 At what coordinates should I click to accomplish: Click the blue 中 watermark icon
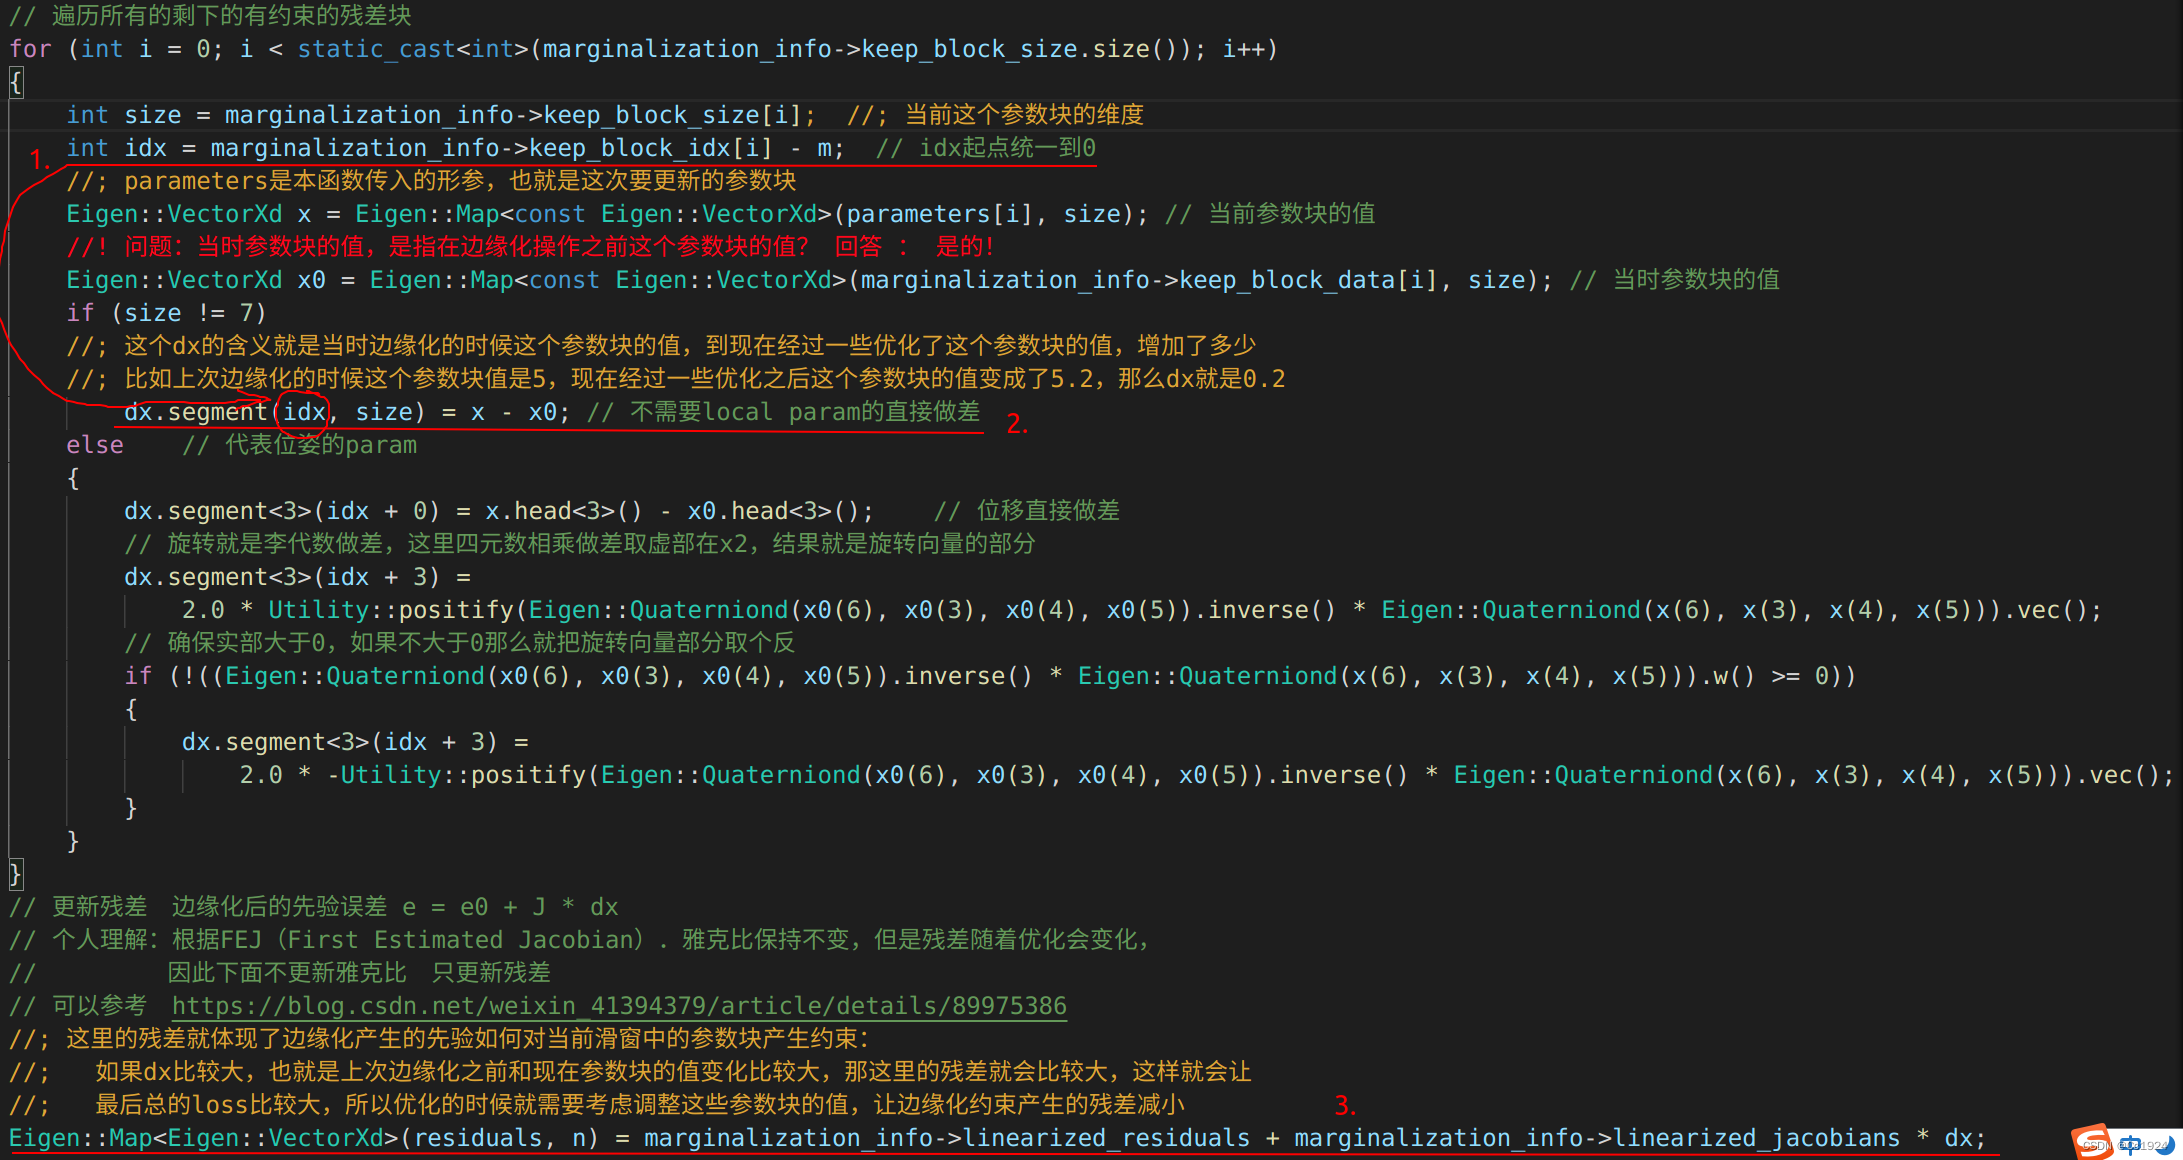coord(2130,1146)
